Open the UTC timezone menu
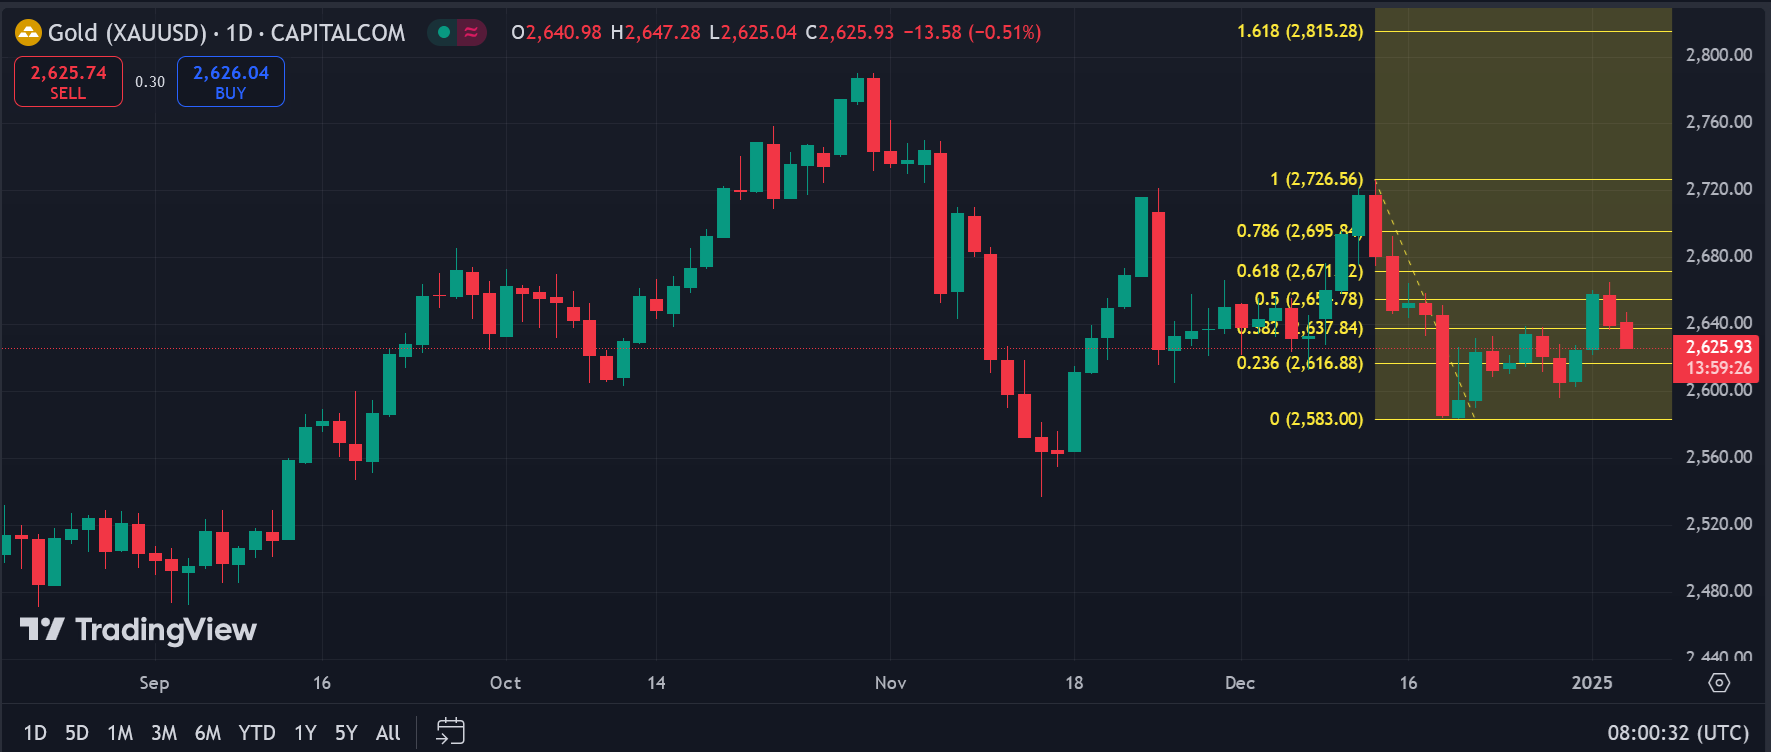This screenshot has height=752, width=1771. point(1678,733)
